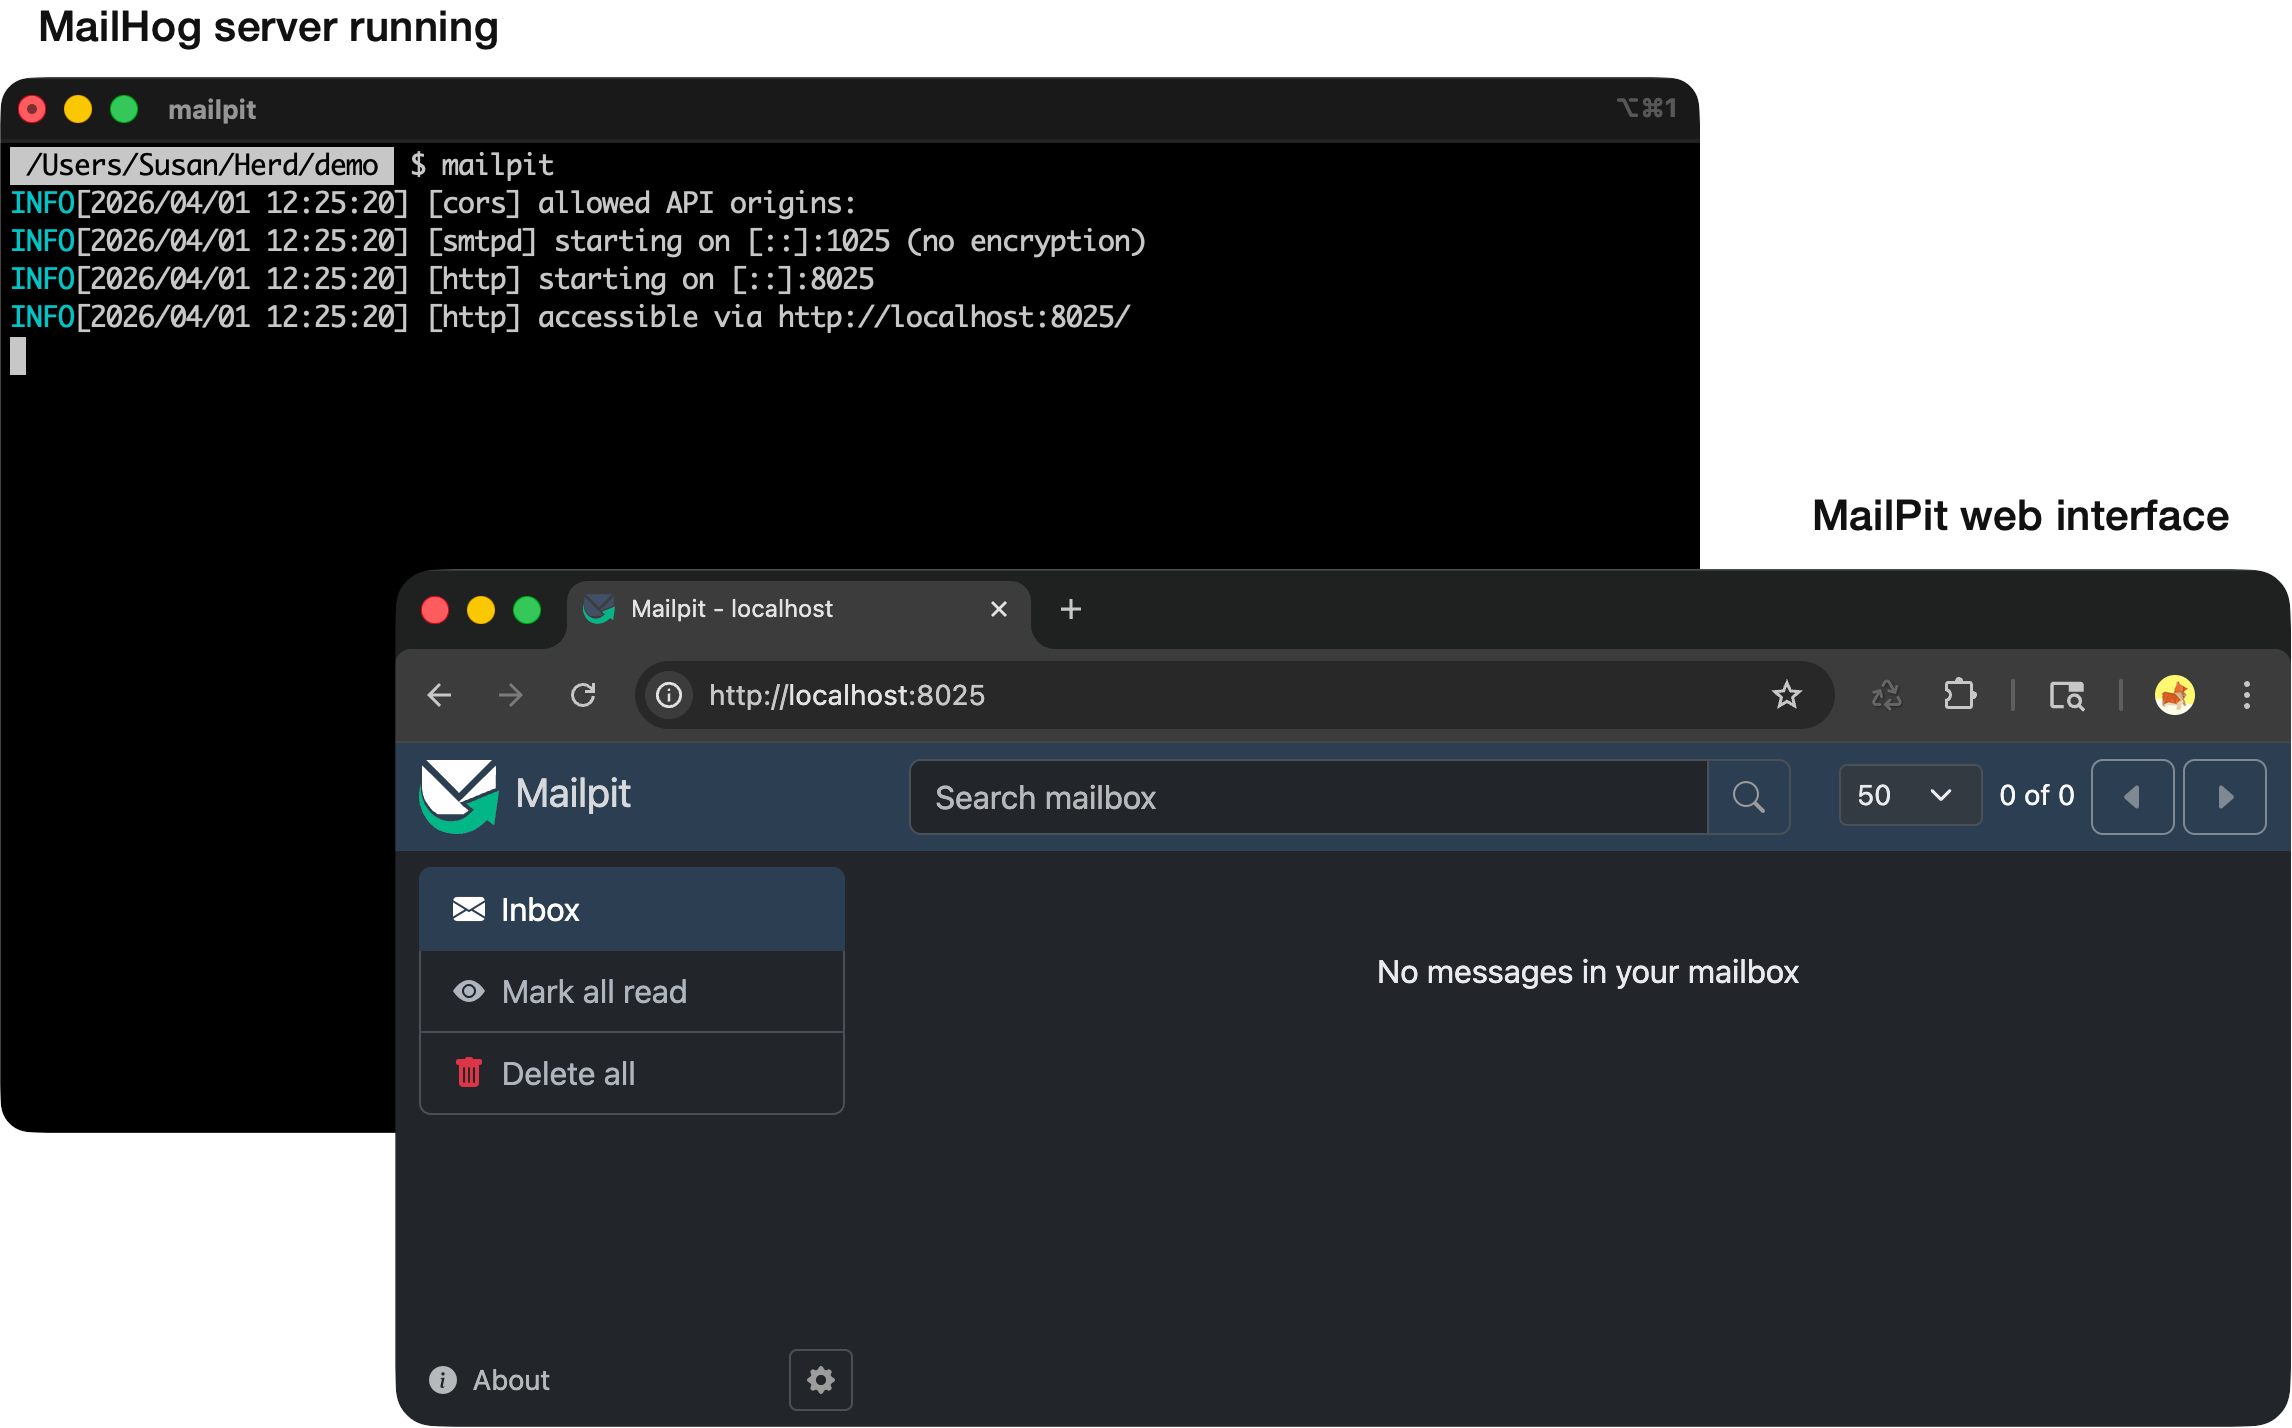Click the site info icon in the address bar

(x=668, y=695)
